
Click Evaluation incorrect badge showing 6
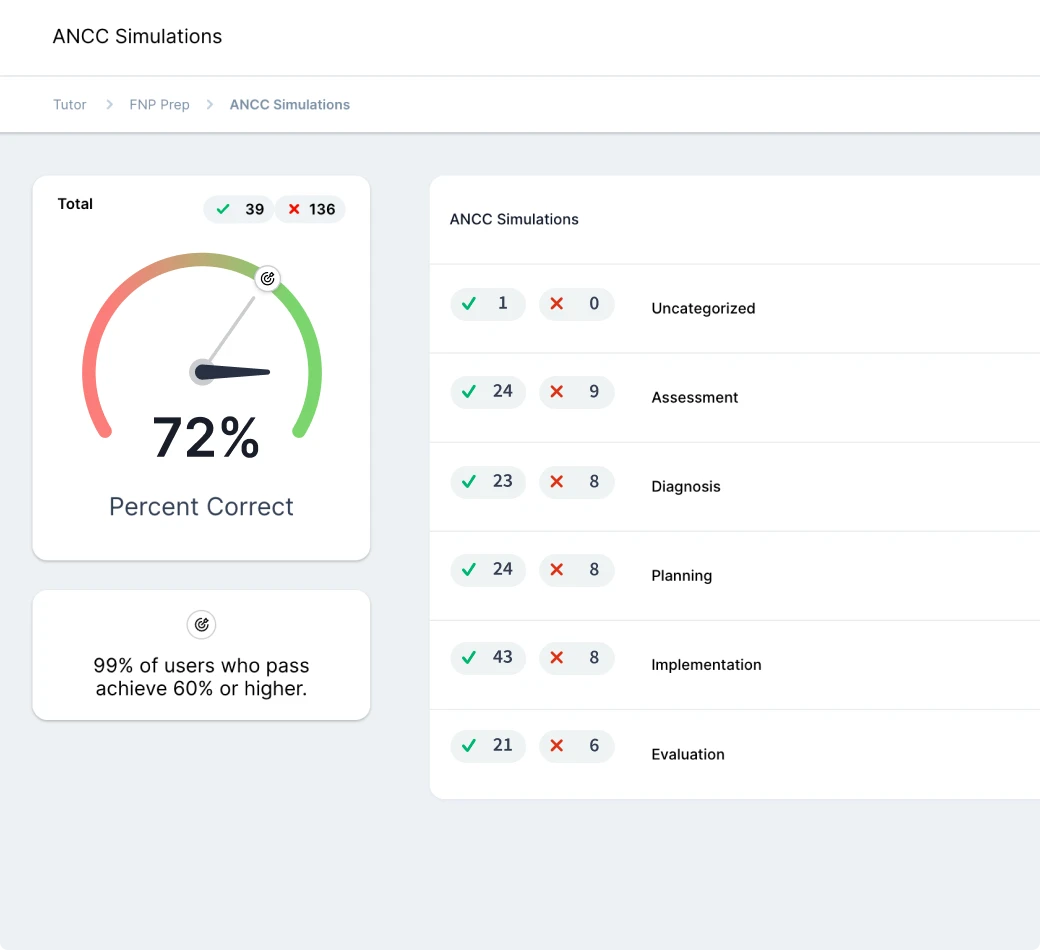point(576,746)
